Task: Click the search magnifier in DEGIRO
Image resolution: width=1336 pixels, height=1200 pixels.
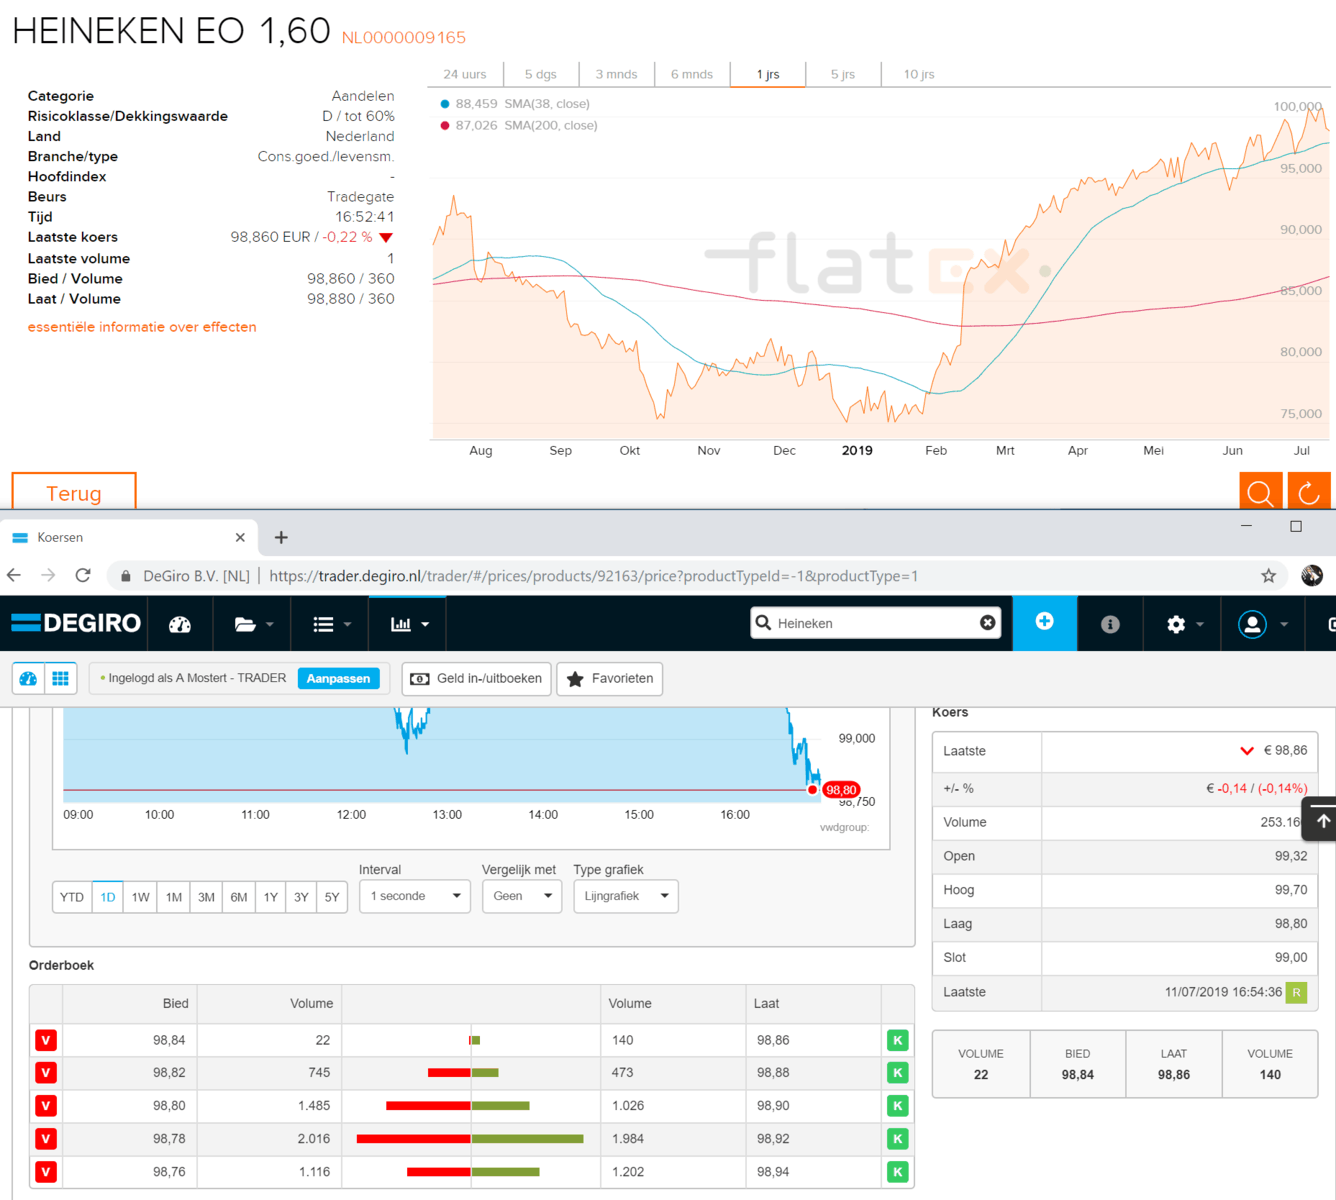Action: (x=764, y=623)
